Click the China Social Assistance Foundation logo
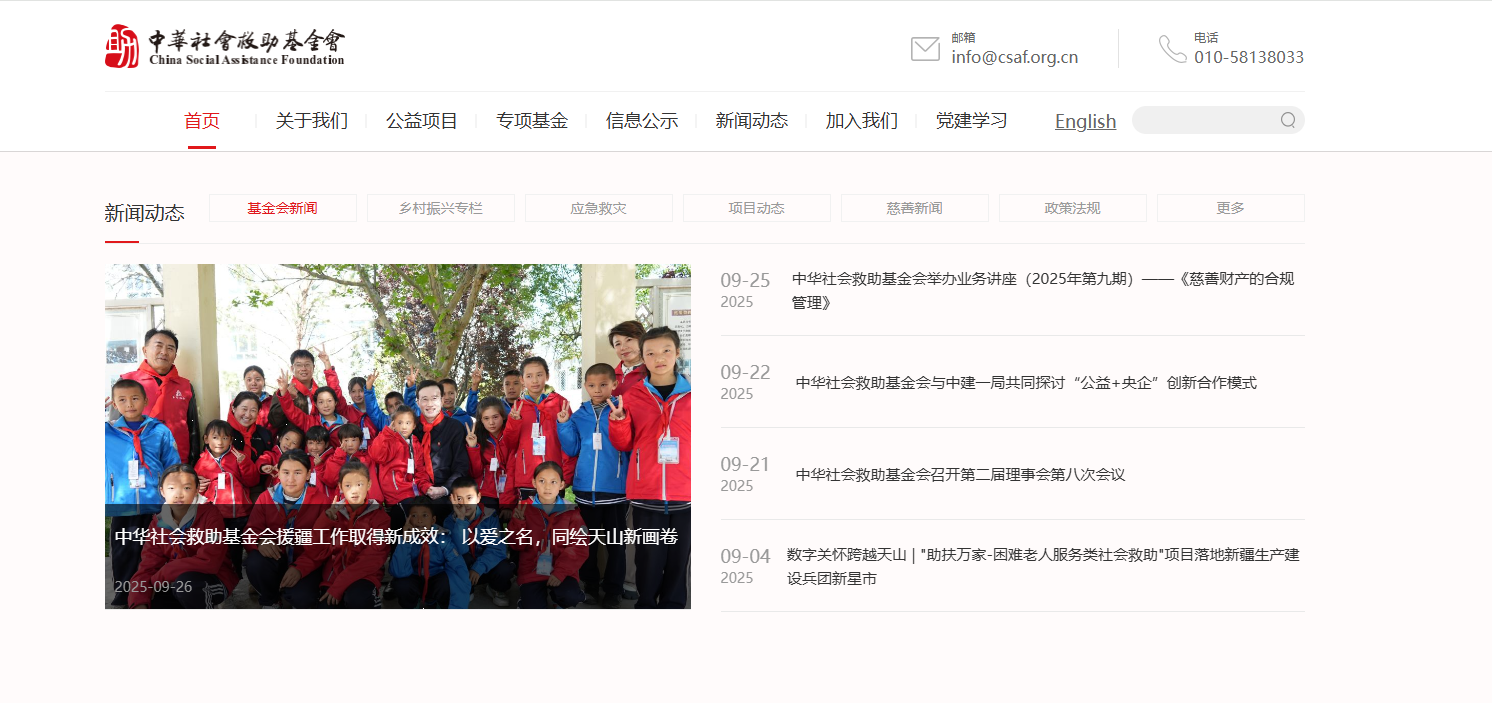The image size is (1492, 703). (x=224, y=46)
